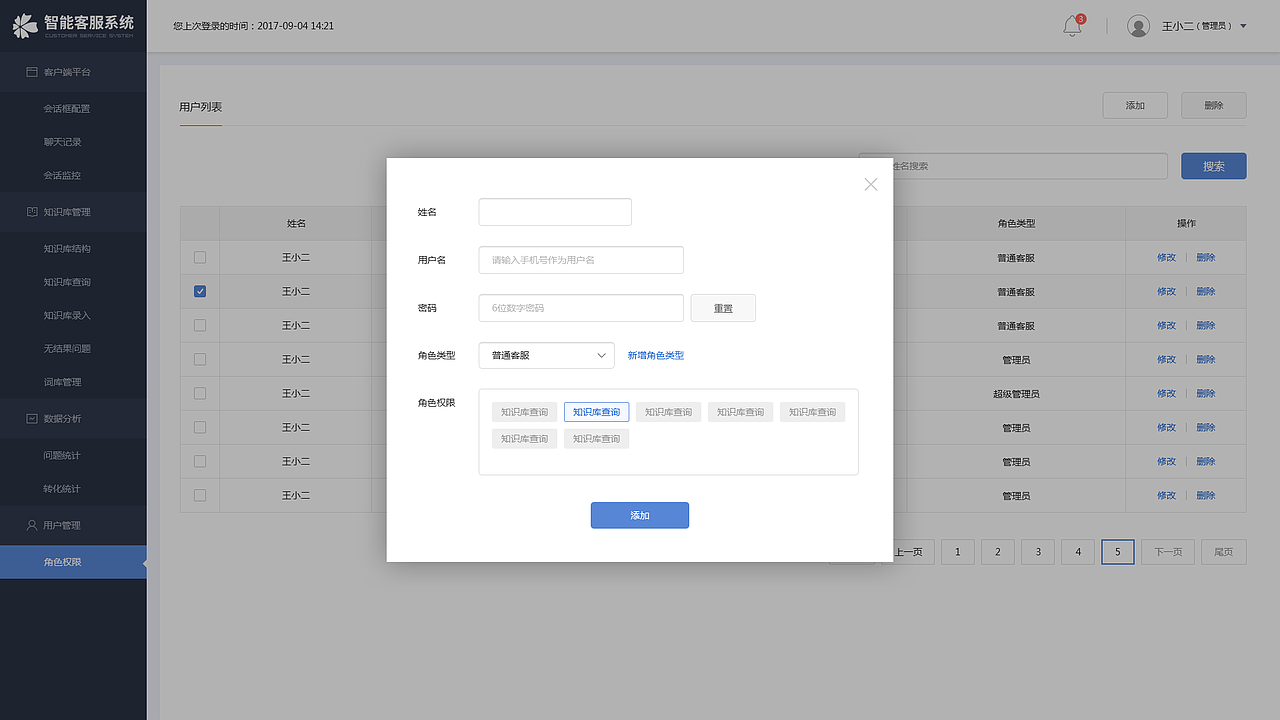Click the 重置 button beside password field
1280x720 pixels.
pyautogui.click(x=723, y=308)
